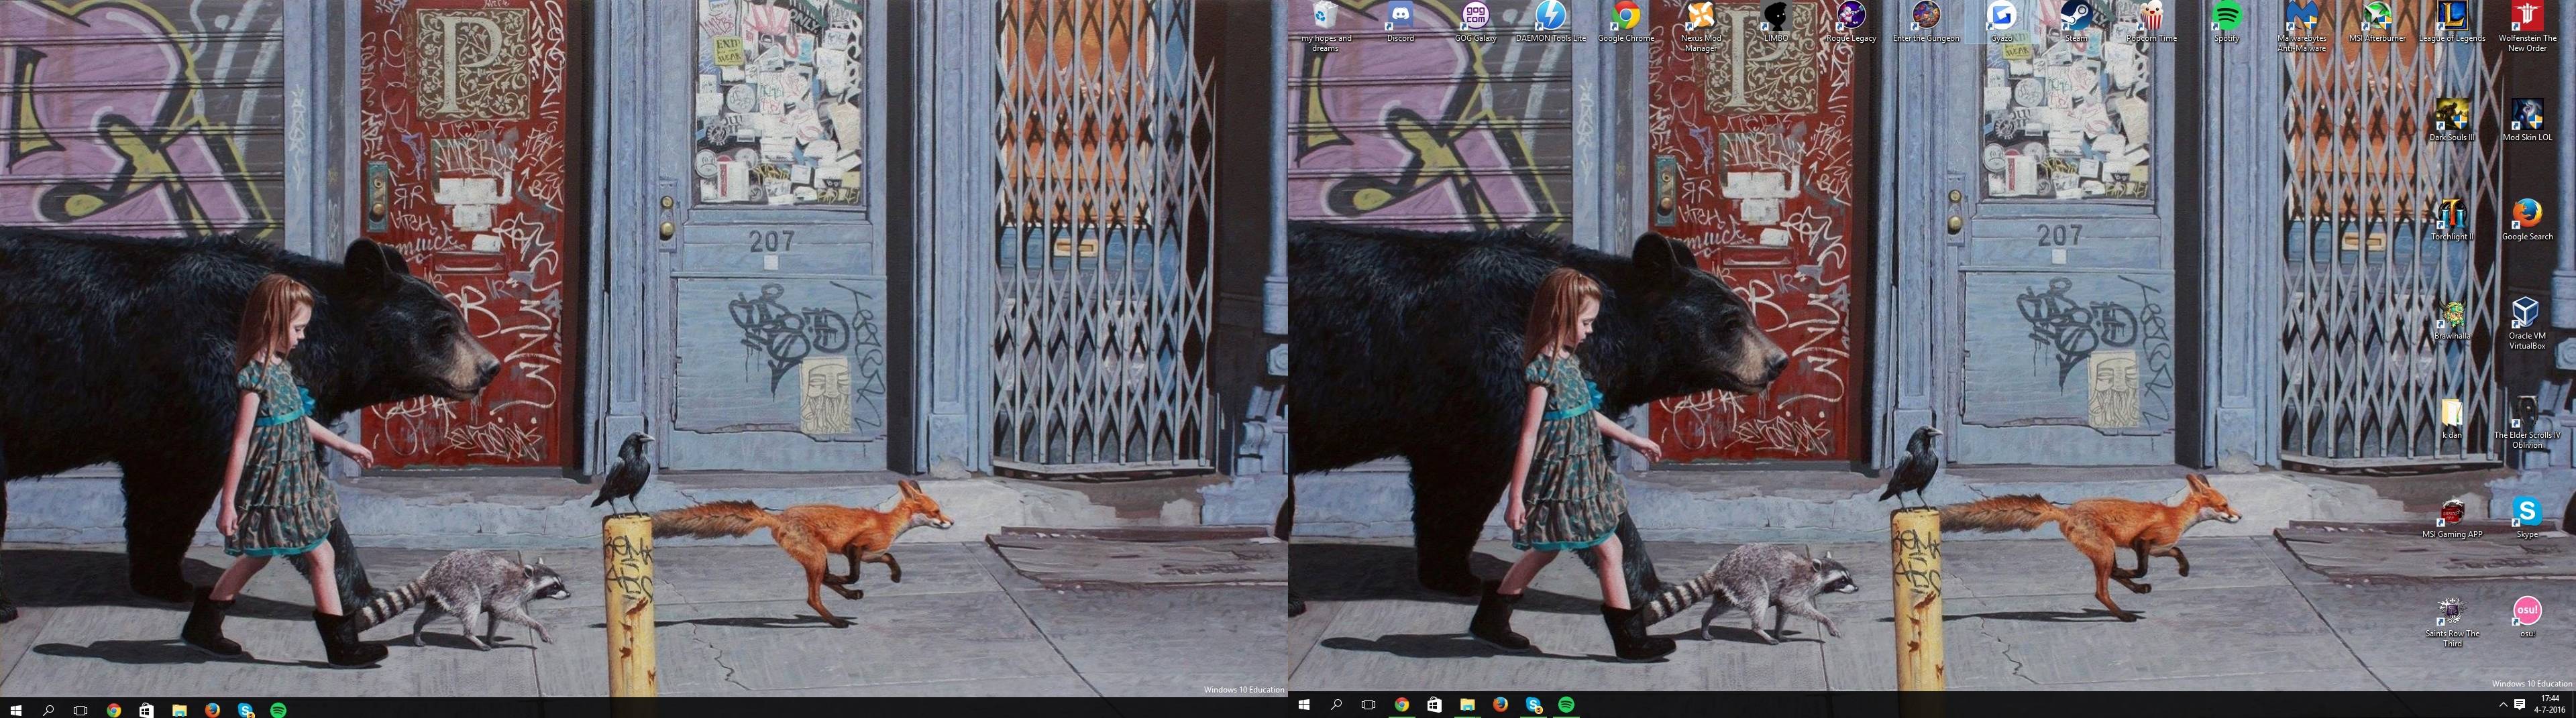Select the 'k dan' folder on desktop

pos(2452,418)
